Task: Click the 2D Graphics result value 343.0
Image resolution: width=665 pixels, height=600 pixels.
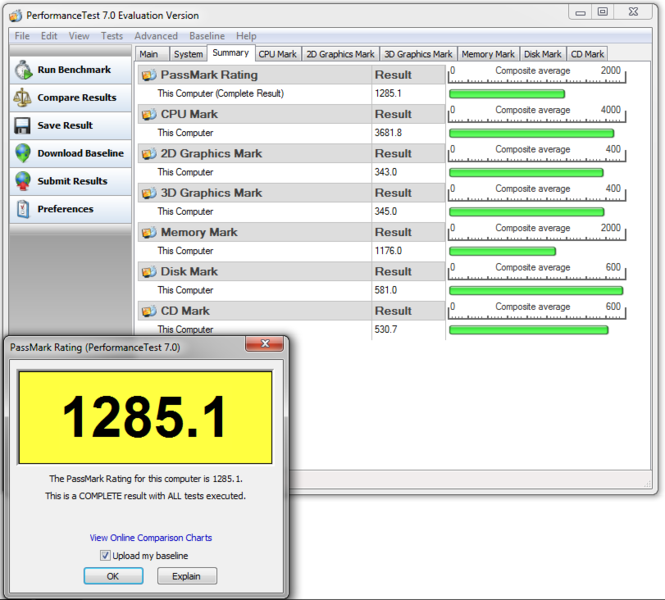Action: (386, 172)
